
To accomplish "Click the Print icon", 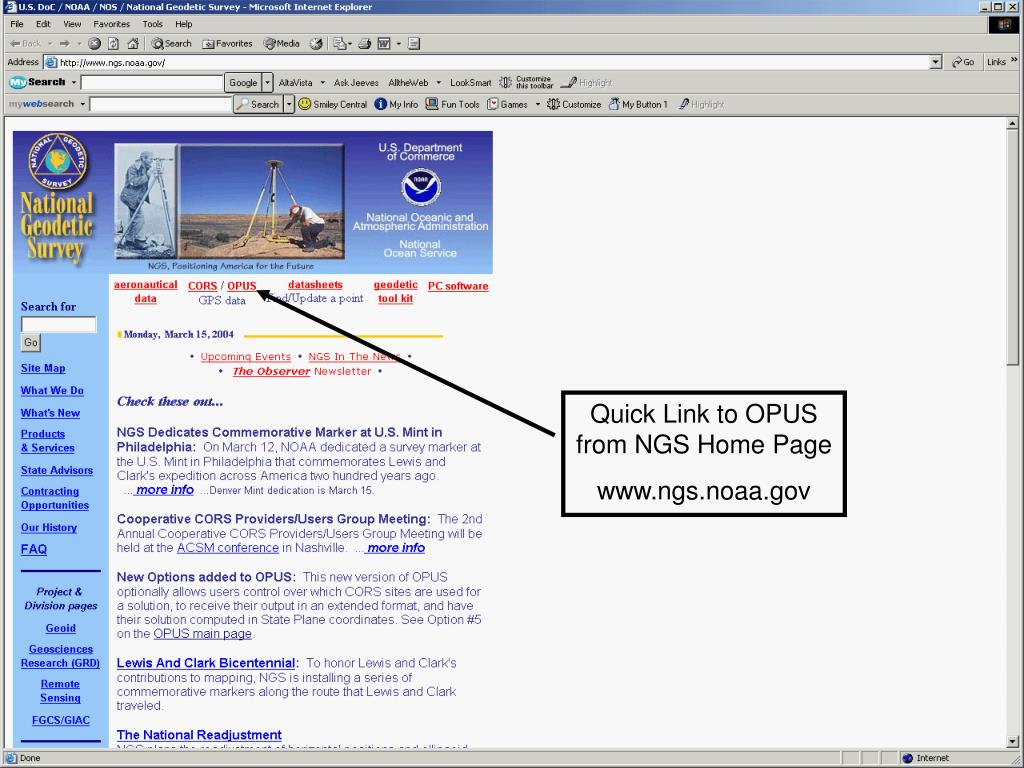I will click(x=364, y=44).
